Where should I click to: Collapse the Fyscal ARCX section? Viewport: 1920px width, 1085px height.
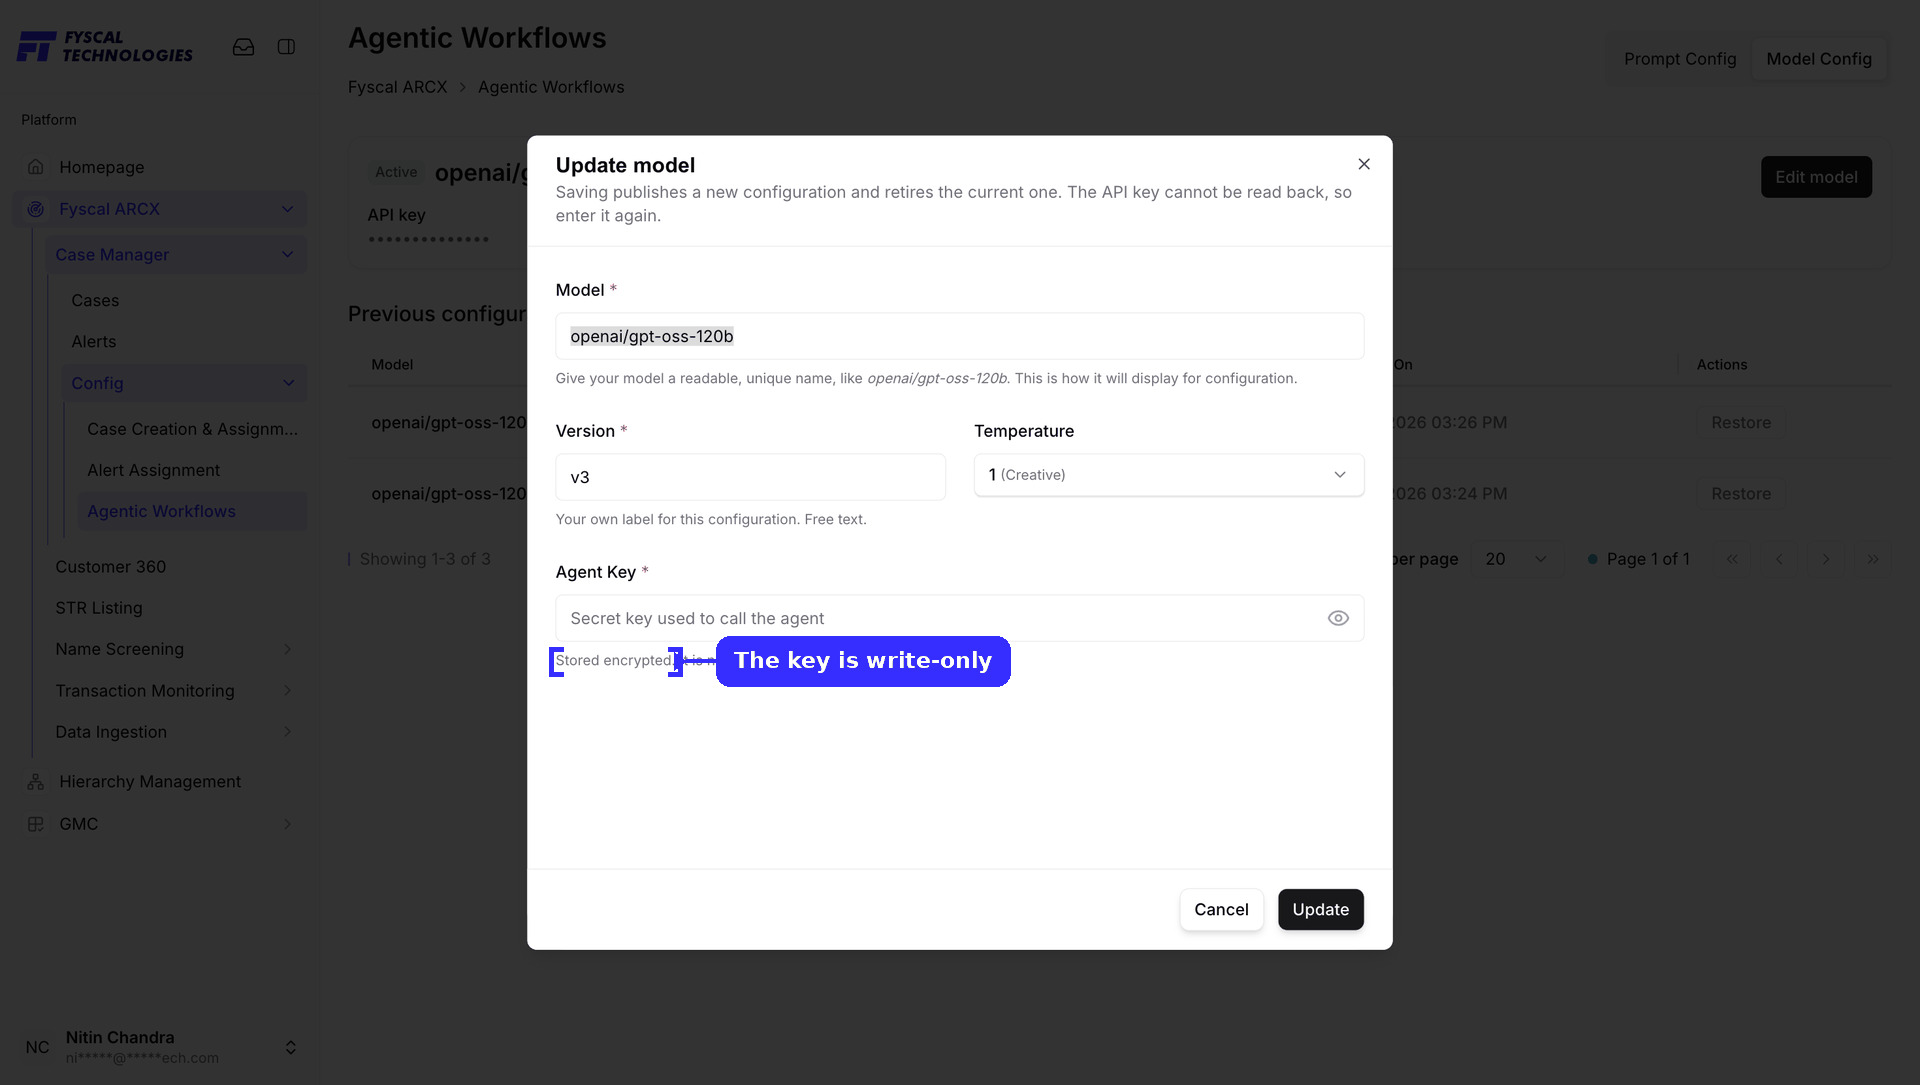(288, 209)
